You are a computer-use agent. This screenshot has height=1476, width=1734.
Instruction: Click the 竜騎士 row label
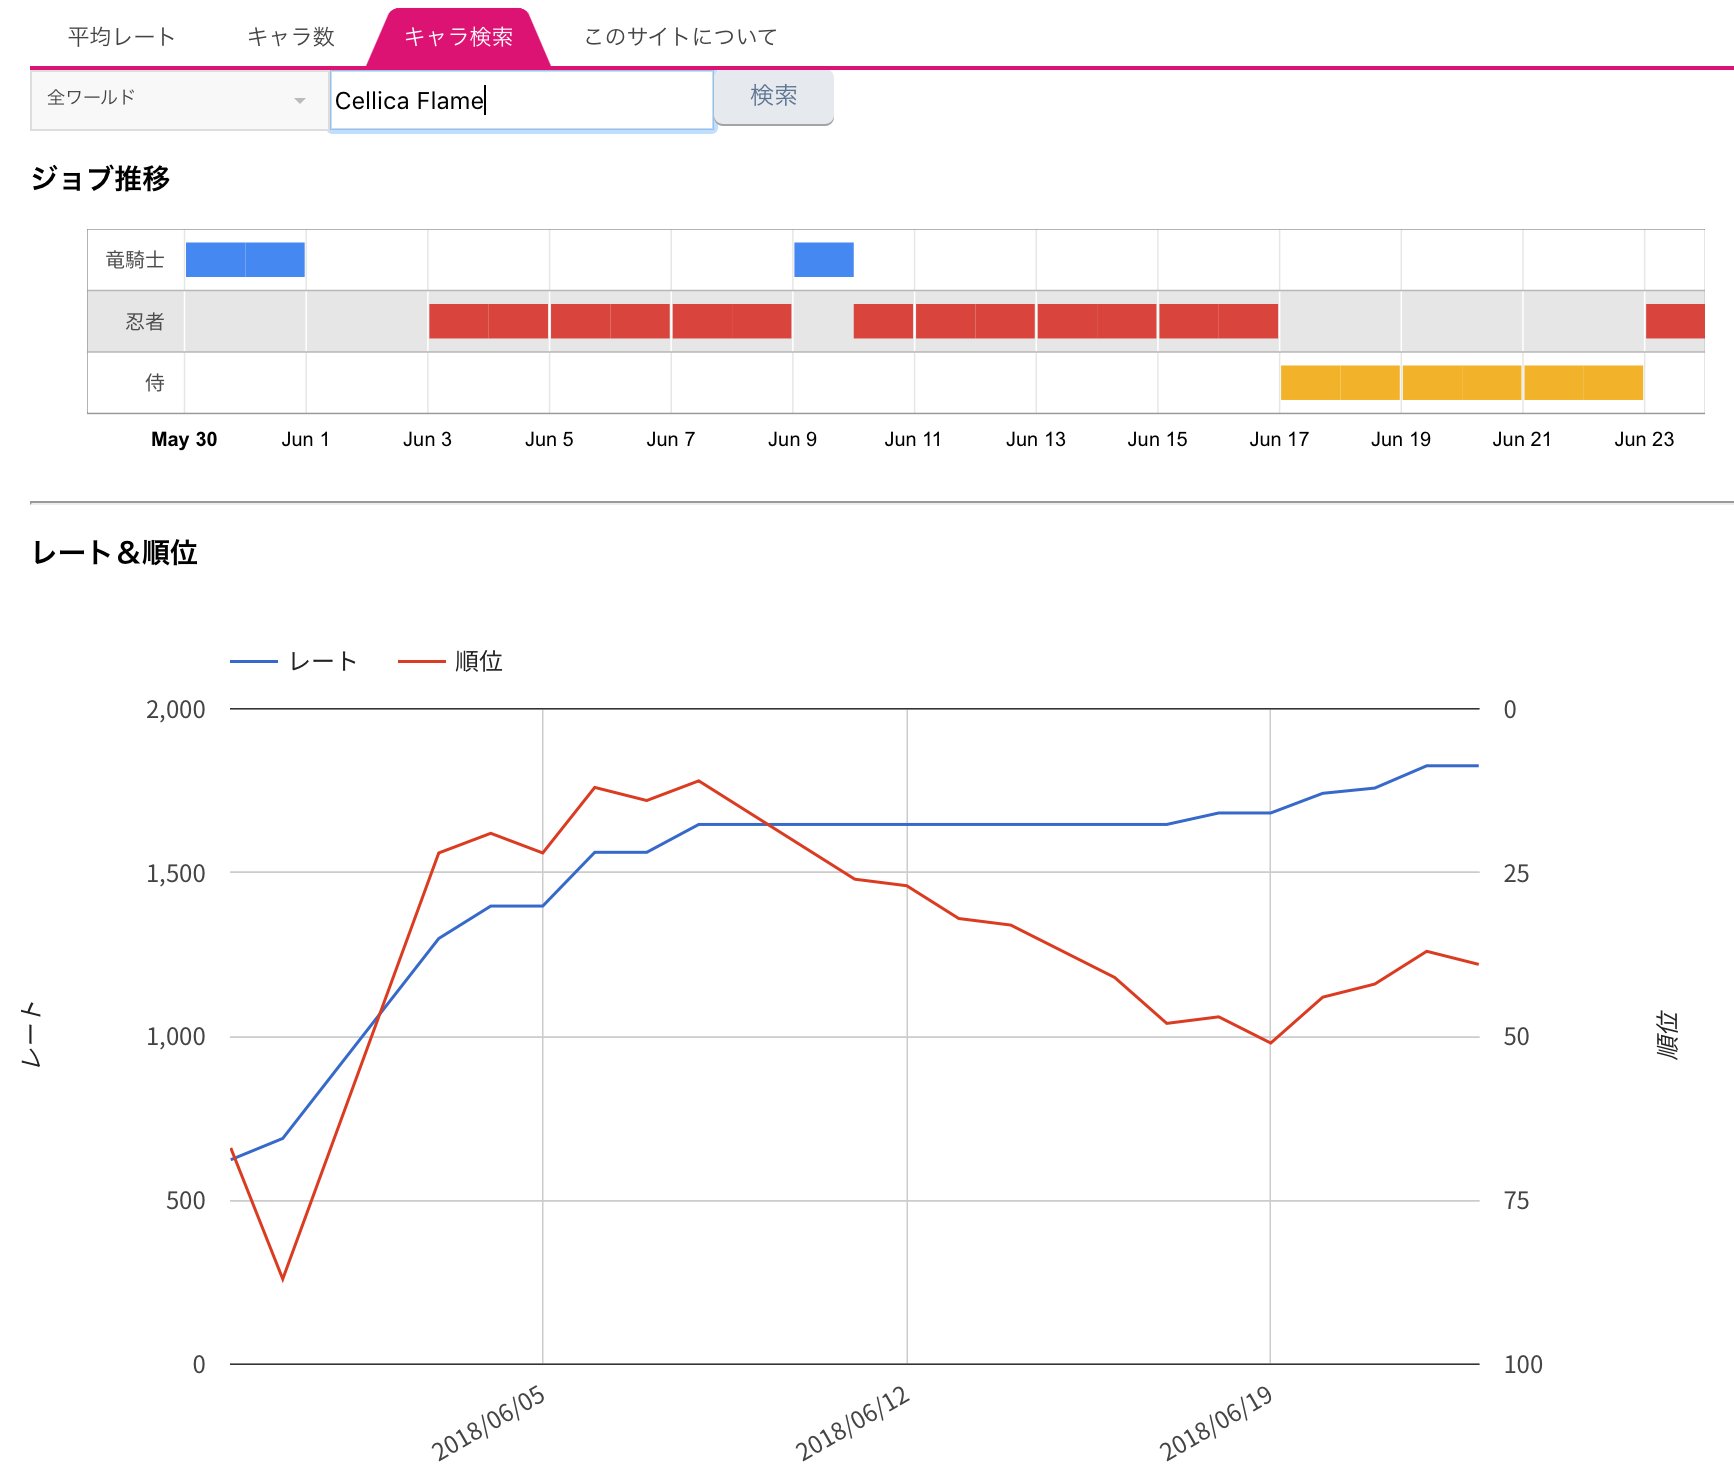(133, 258)
